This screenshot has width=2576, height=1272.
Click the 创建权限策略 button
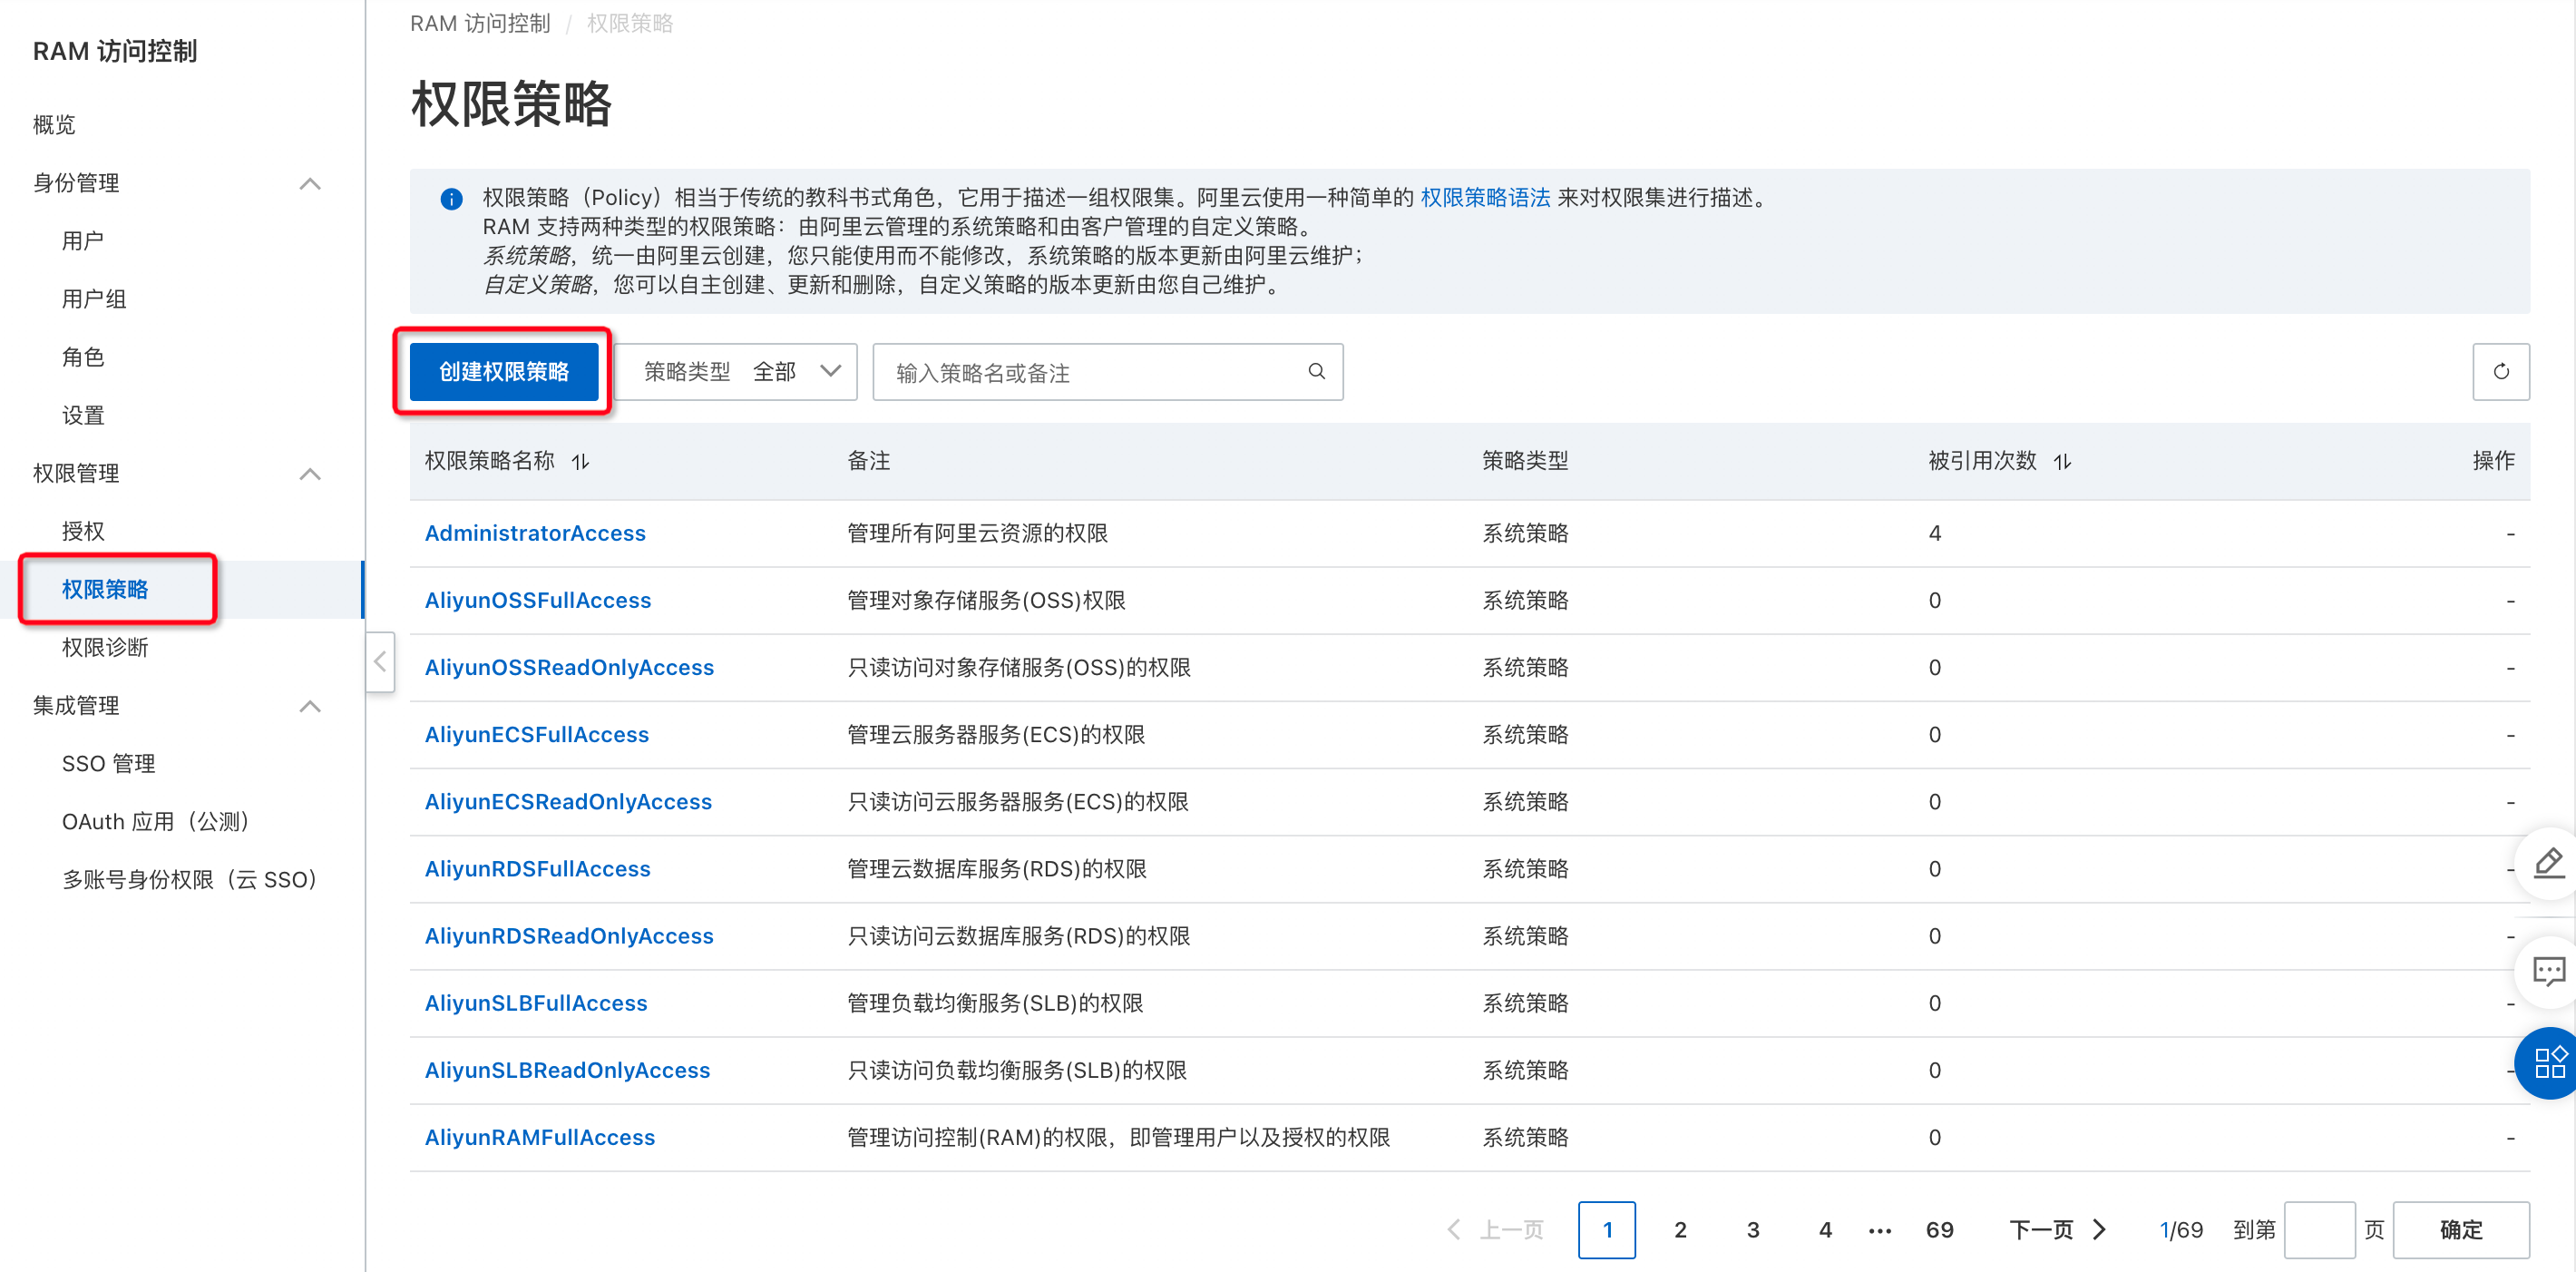click(504, 372)
